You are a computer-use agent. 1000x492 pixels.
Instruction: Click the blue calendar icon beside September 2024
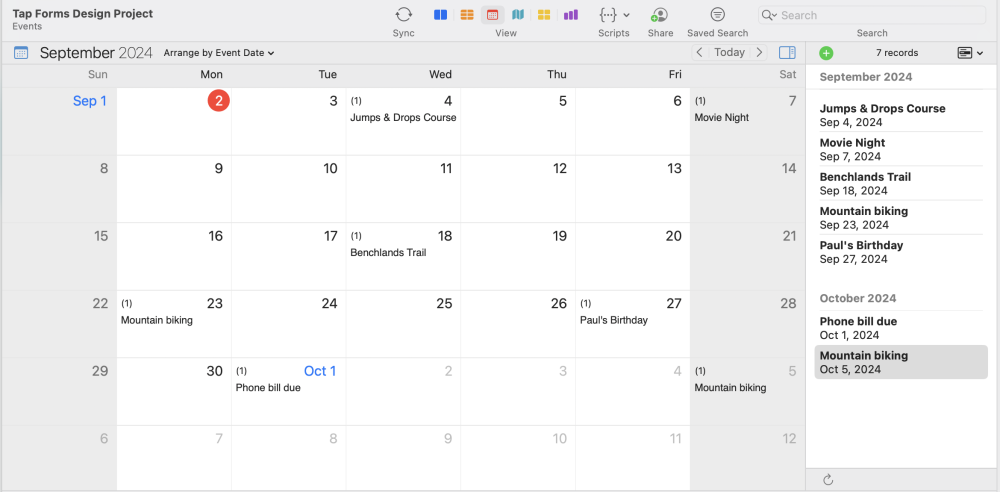pyautogui.click(x=20, y=53)
